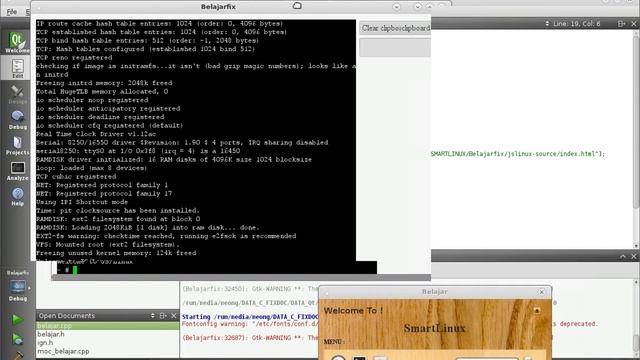The image size is (640, 360).
Task: Open the File menu
Action: coord(12,12)
